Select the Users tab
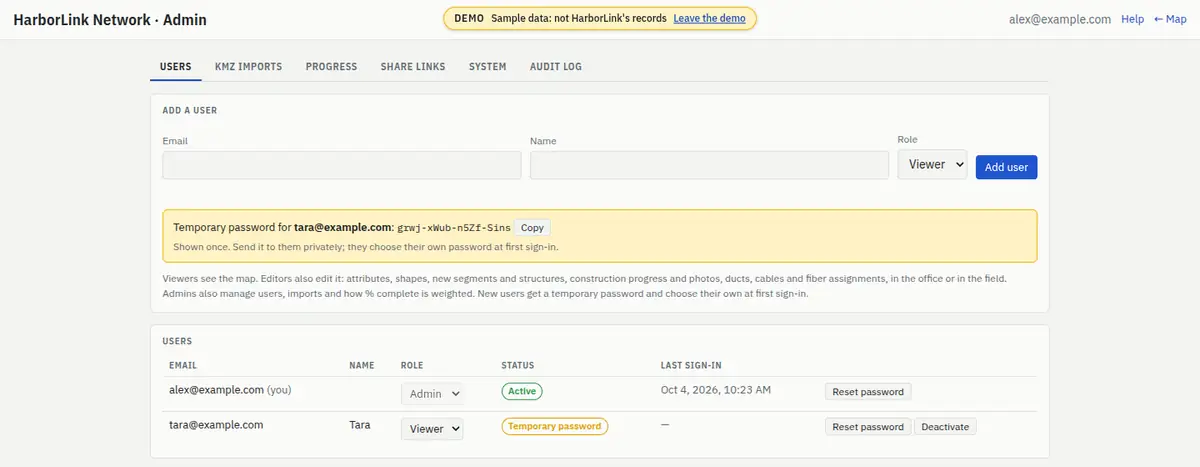The image size is (1200, 467). pos(176,67)
